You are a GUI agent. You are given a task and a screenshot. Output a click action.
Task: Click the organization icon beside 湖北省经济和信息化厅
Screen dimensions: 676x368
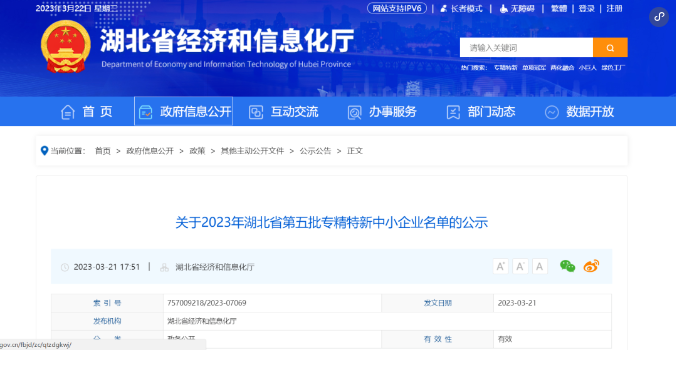[164, 268]
